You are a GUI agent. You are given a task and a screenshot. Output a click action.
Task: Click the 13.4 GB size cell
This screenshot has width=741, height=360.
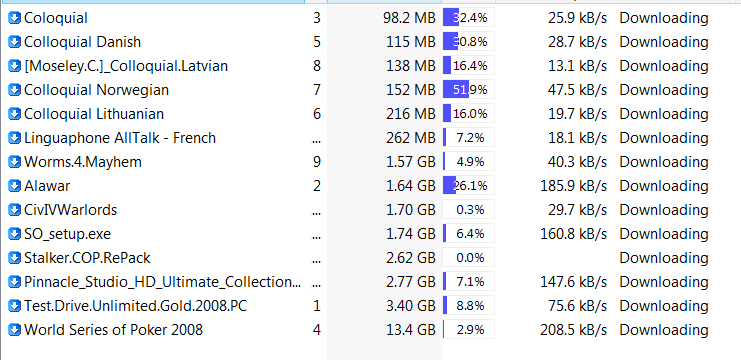pos(410,330)
